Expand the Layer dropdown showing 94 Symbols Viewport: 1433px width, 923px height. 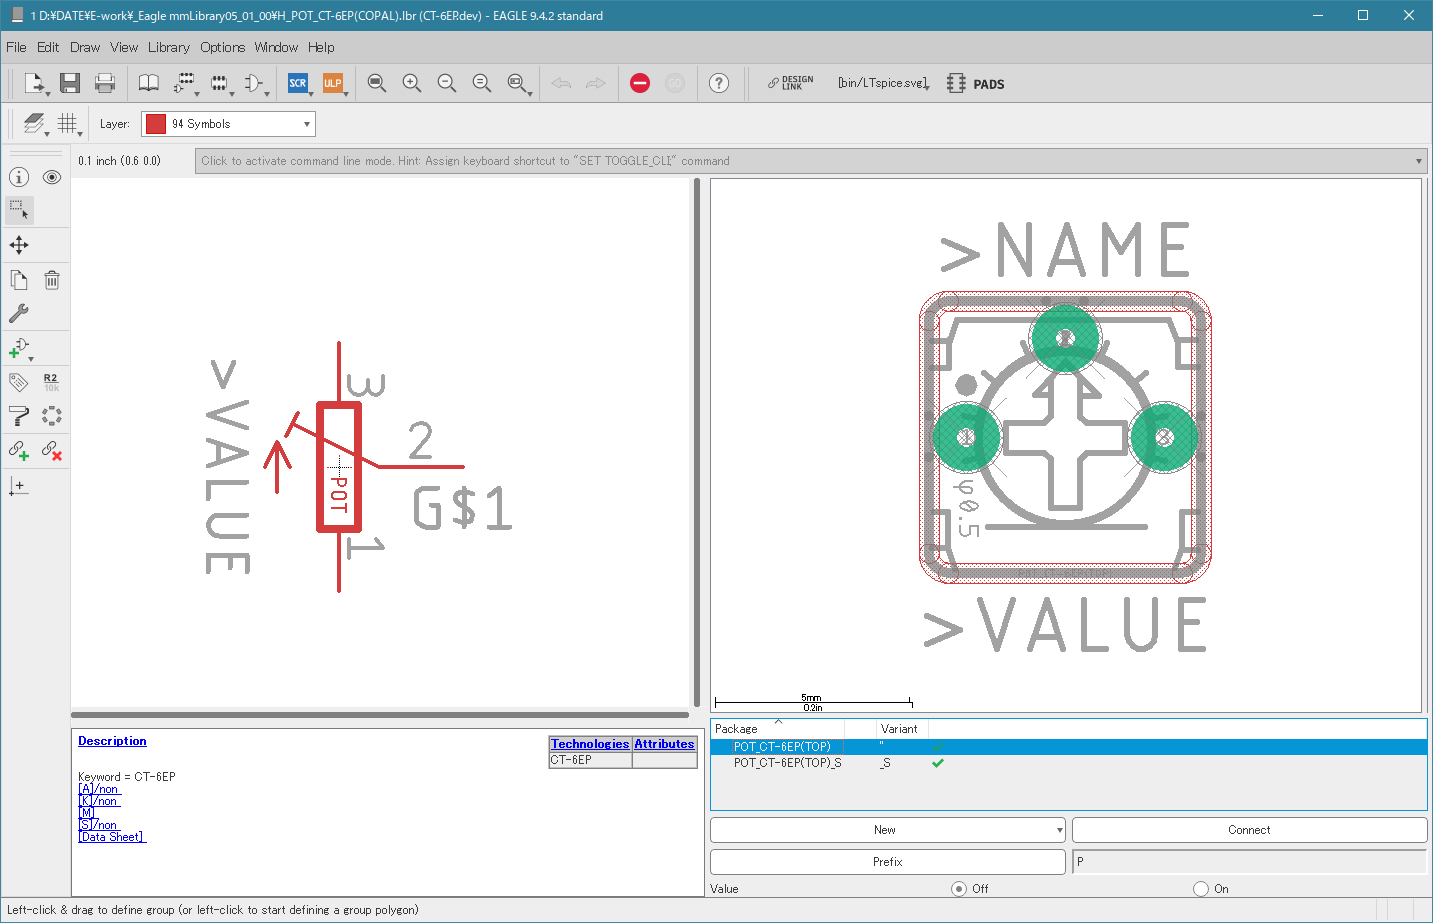[x=307, y=124]
